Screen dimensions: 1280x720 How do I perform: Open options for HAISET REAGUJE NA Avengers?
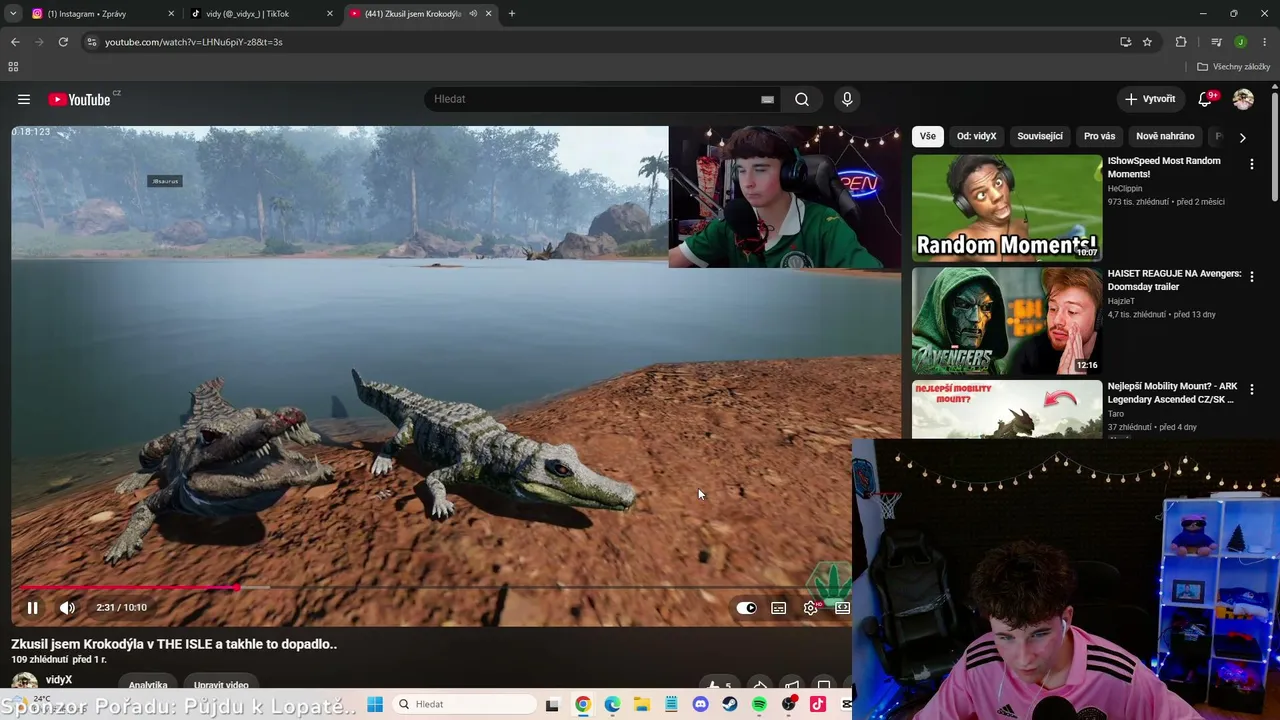pyautogui.click(x=1251, y=276)
